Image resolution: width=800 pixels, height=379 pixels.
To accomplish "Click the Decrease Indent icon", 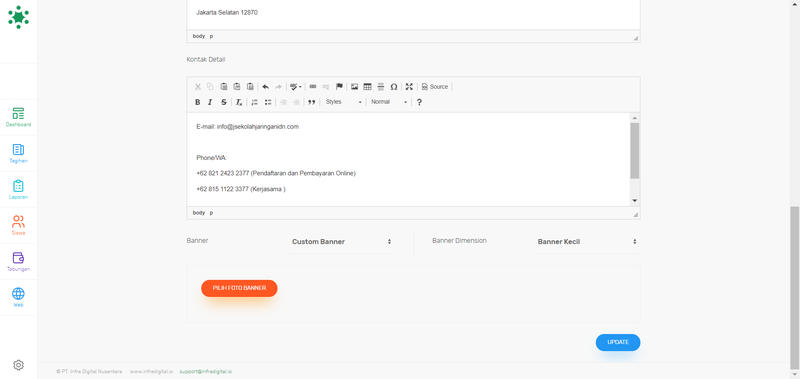I will [283, 102].
